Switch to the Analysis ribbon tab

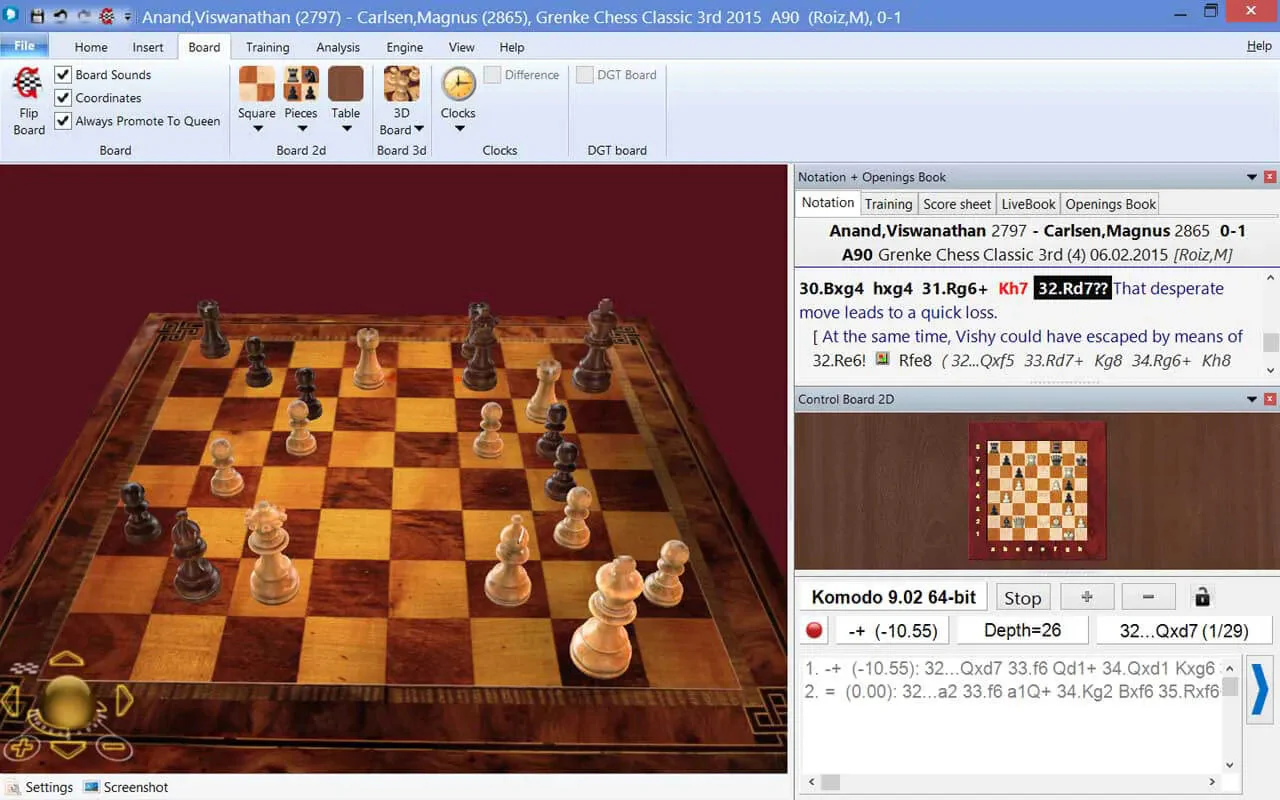coord(338,47)
